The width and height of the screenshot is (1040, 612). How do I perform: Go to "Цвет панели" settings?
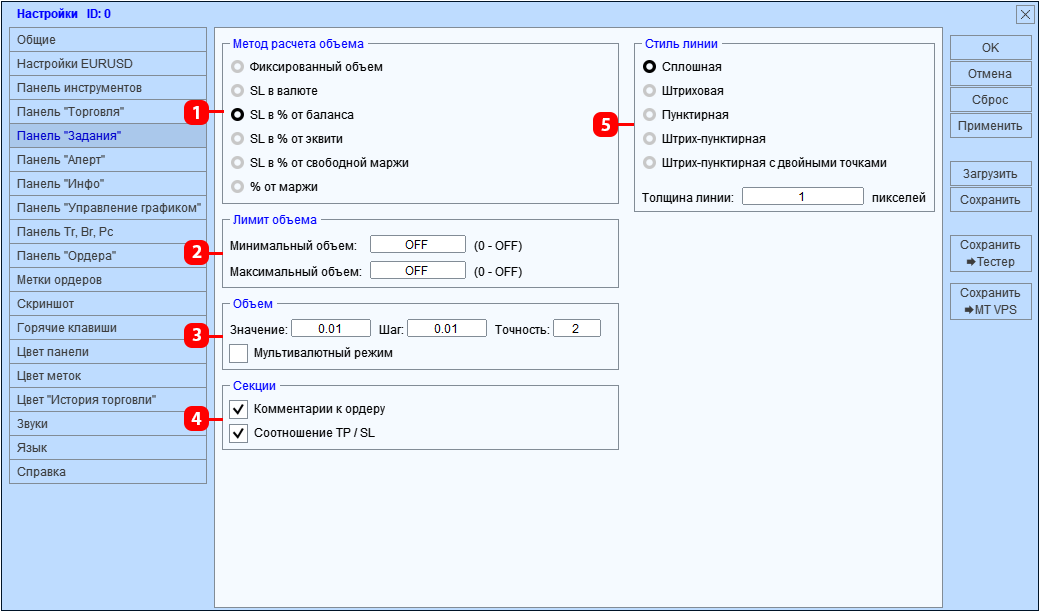[108, 351]
